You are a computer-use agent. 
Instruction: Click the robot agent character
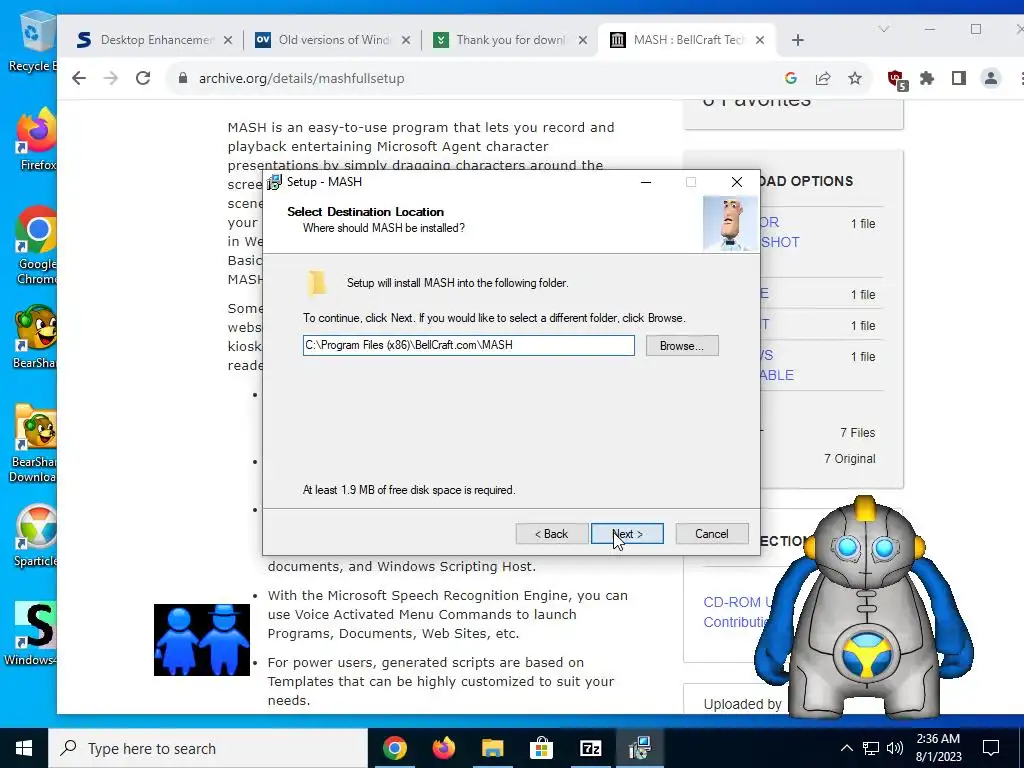(x=865, y=607)
